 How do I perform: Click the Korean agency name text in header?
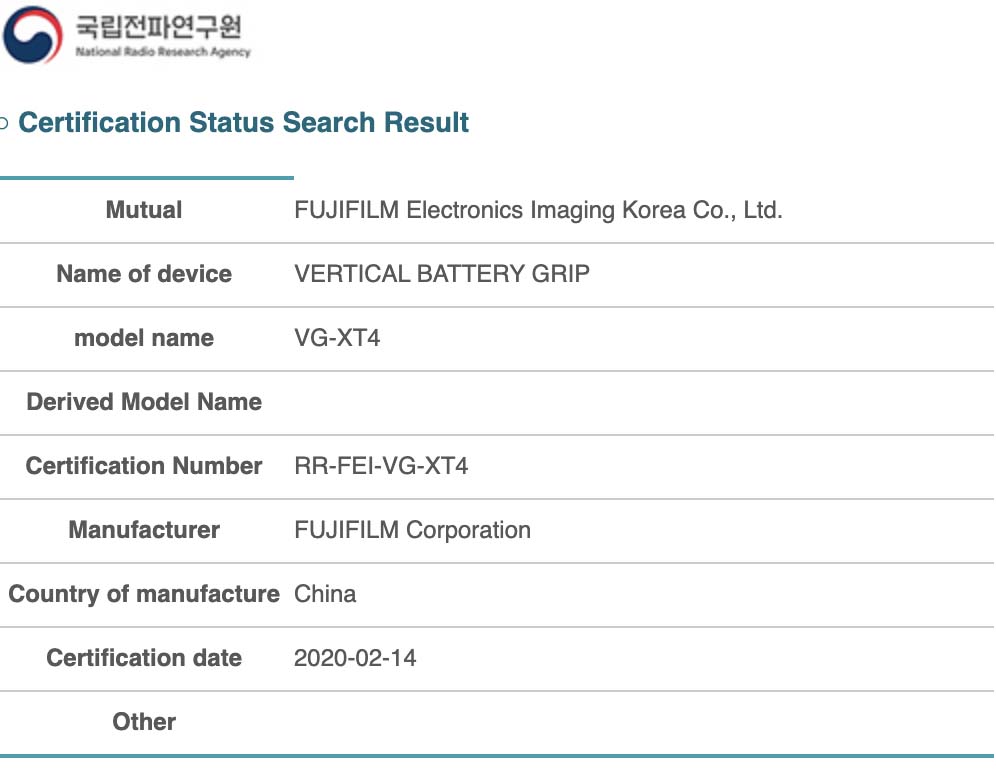coord(159,27)
